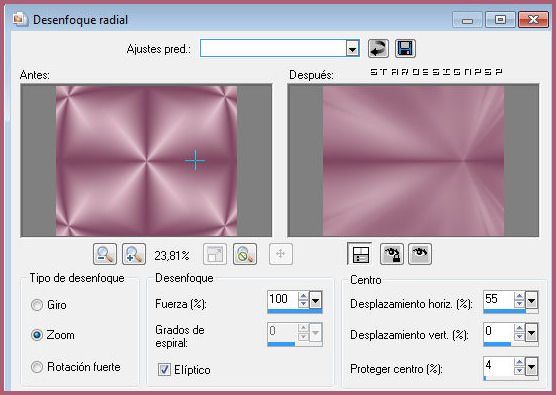Viewport: 556px width, 395px height.
Task: Open the Proteger centro dropdown arrow
Action: pyautogui.click(x=532, y=367)
